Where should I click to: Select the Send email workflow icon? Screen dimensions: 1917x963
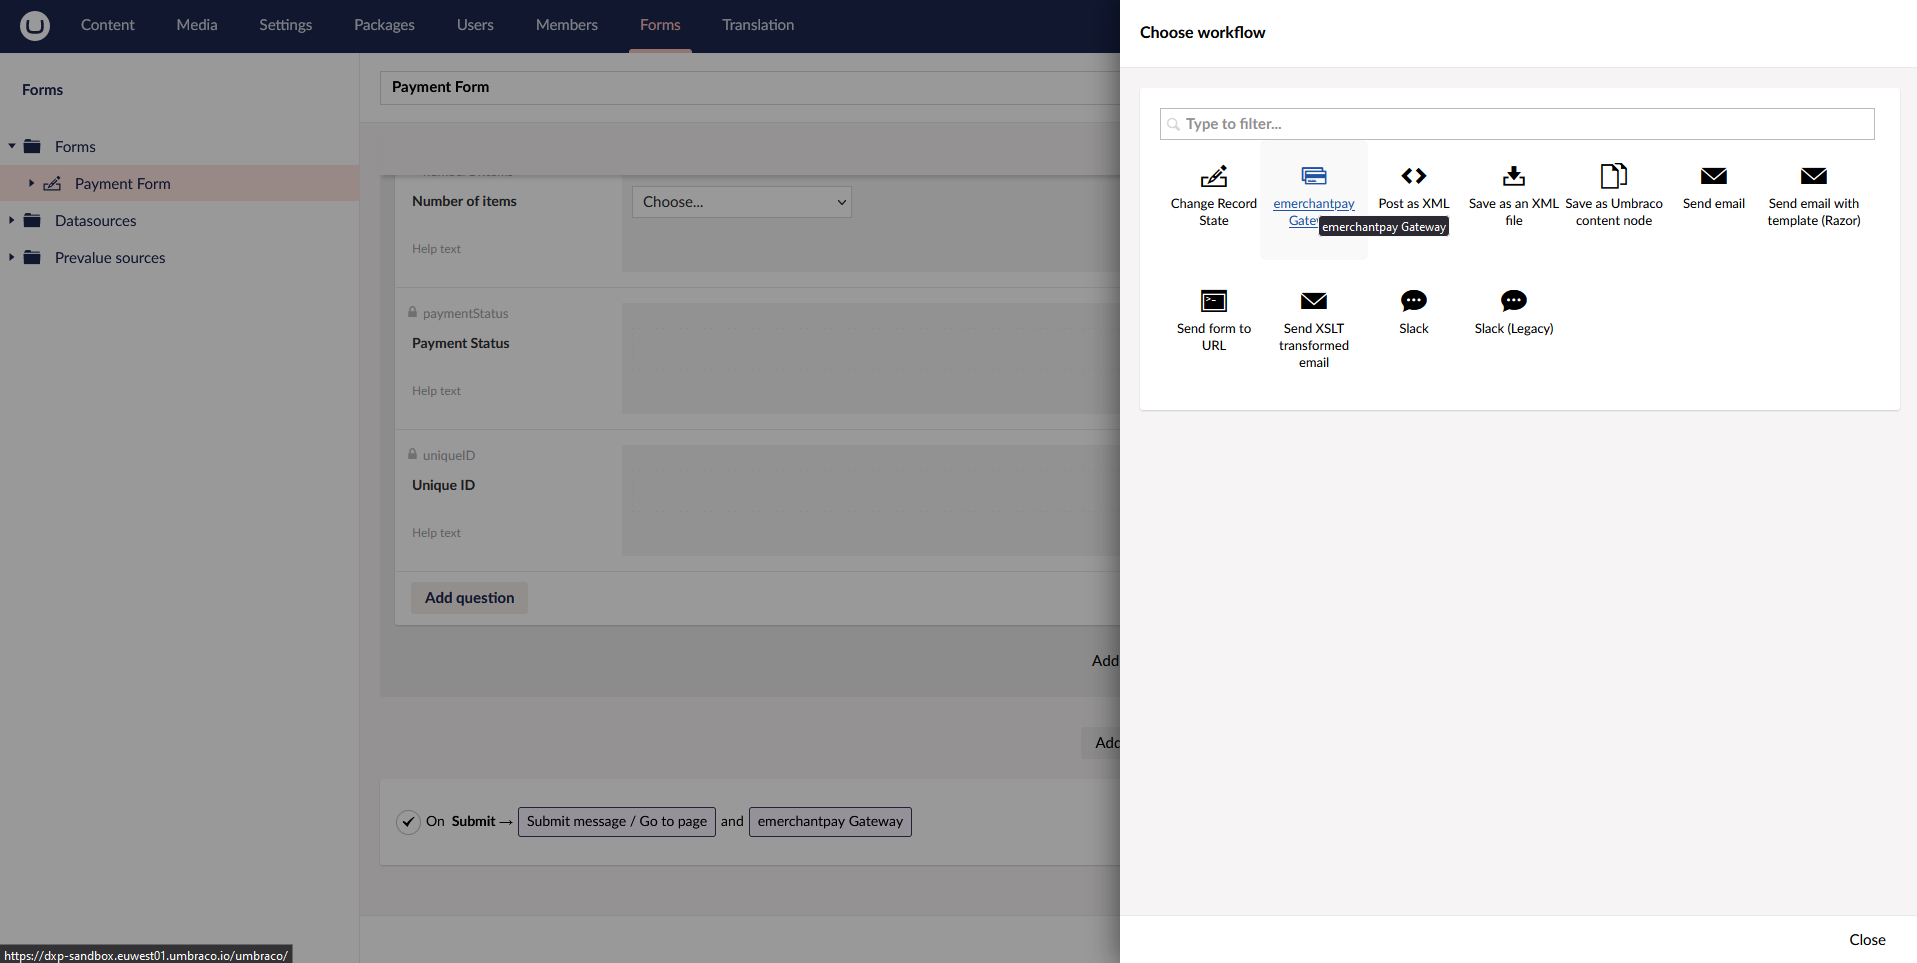tap(1713, 177)
